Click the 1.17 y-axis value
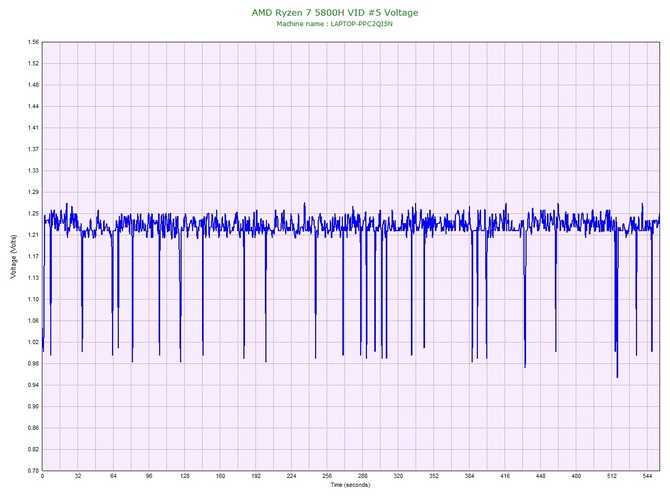670x502 pixels. pyautogui.click(x=33, y=256)
